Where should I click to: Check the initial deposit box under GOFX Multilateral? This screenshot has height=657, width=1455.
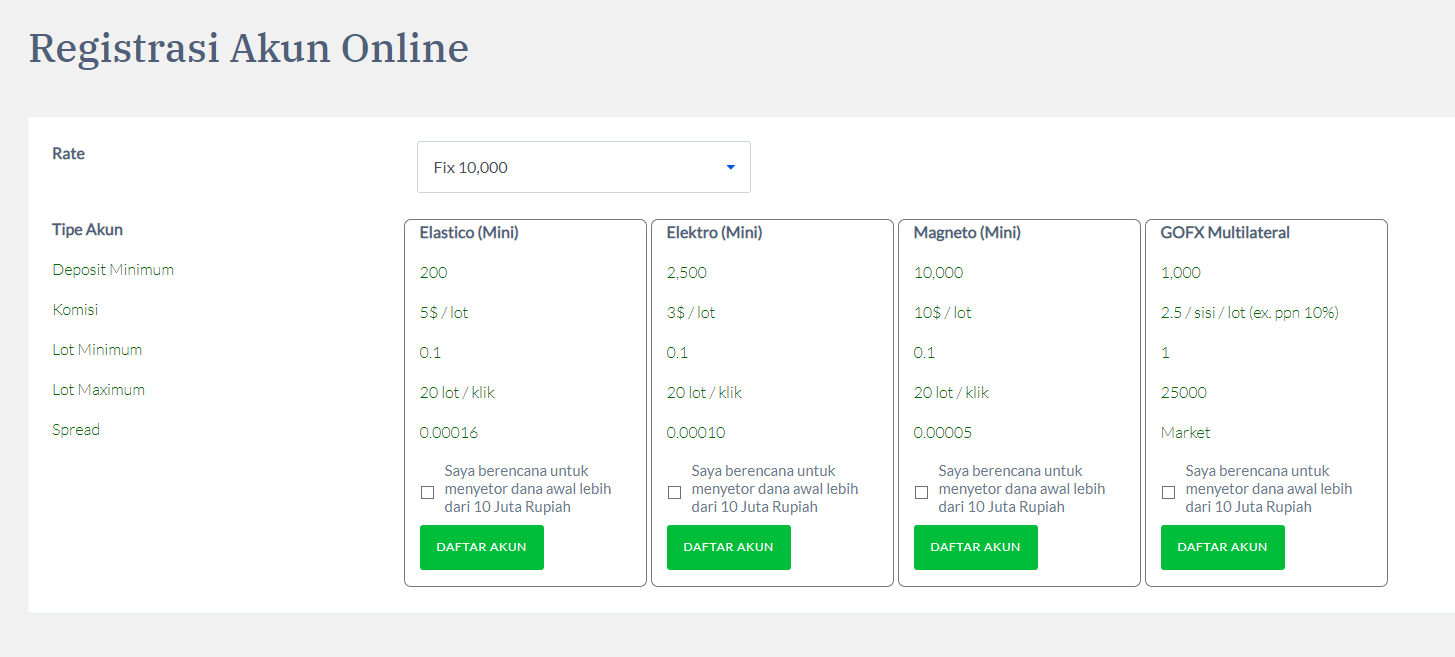[x=1168, y=491]
